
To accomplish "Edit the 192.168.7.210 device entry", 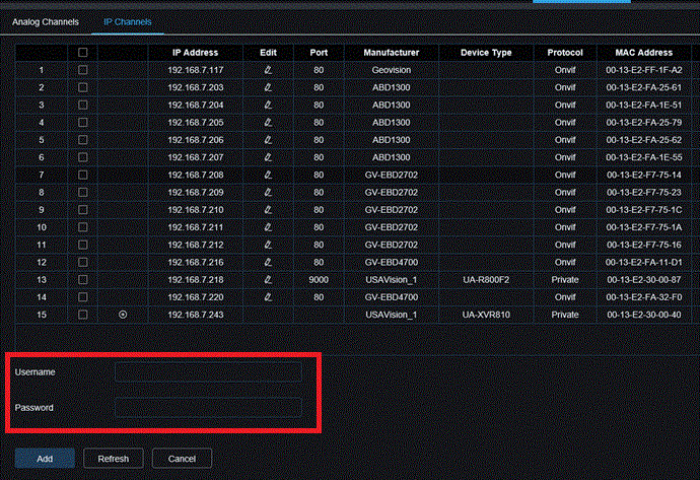I will tap(268, 209).
